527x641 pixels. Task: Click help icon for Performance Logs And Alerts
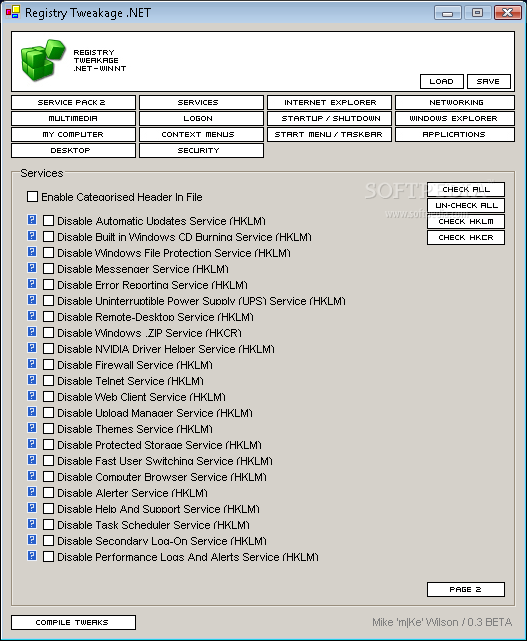click(32, 556)
